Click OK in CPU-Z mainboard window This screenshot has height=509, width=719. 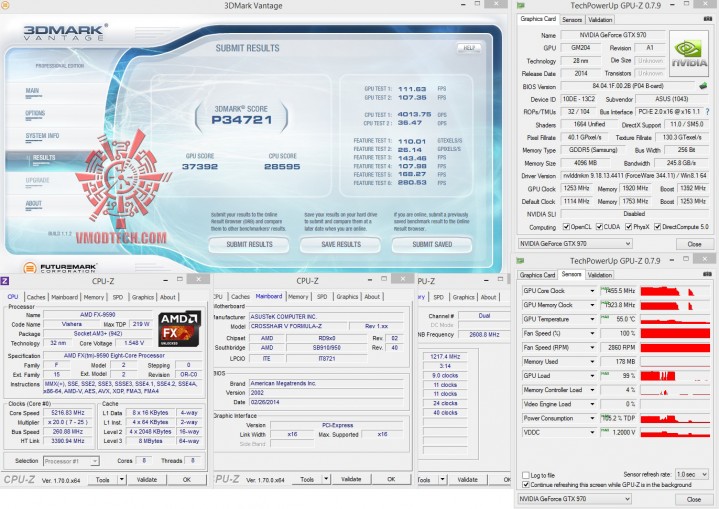(x=391, y=479)
